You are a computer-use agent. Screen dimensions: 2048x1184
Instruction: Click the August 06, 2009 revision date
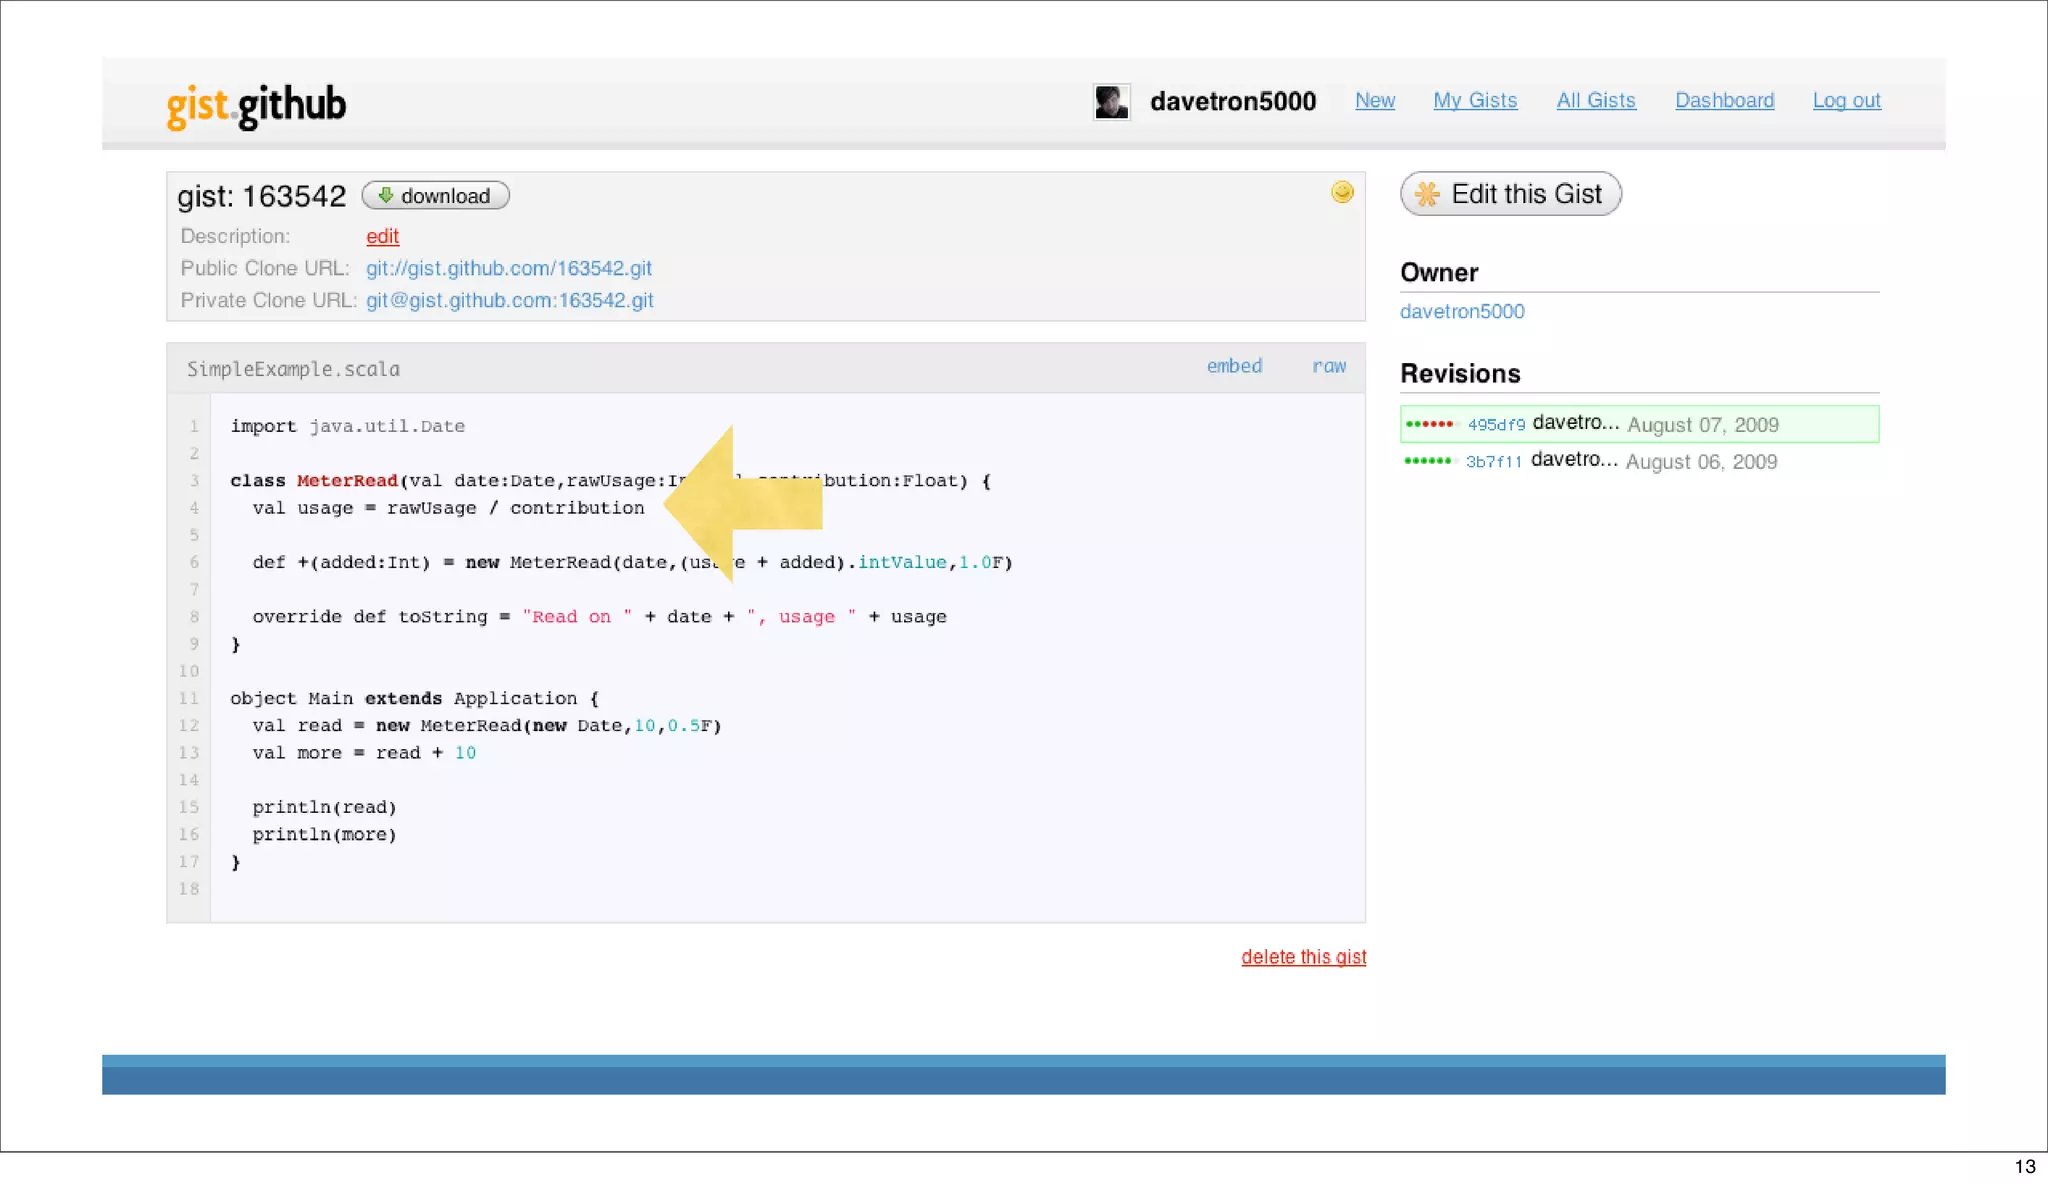coord(1701,462)
